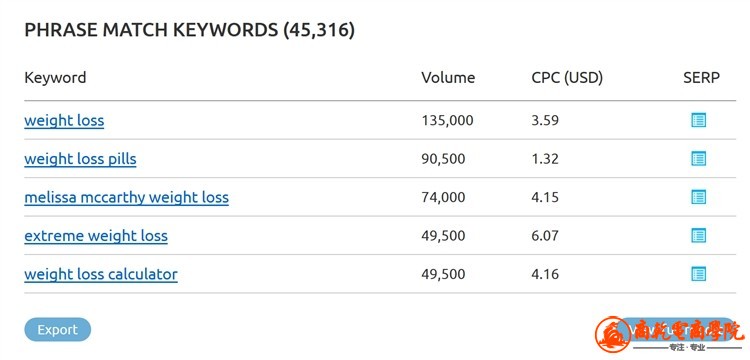
Task: Open the weight loss pills link
Action: [80, 159]
